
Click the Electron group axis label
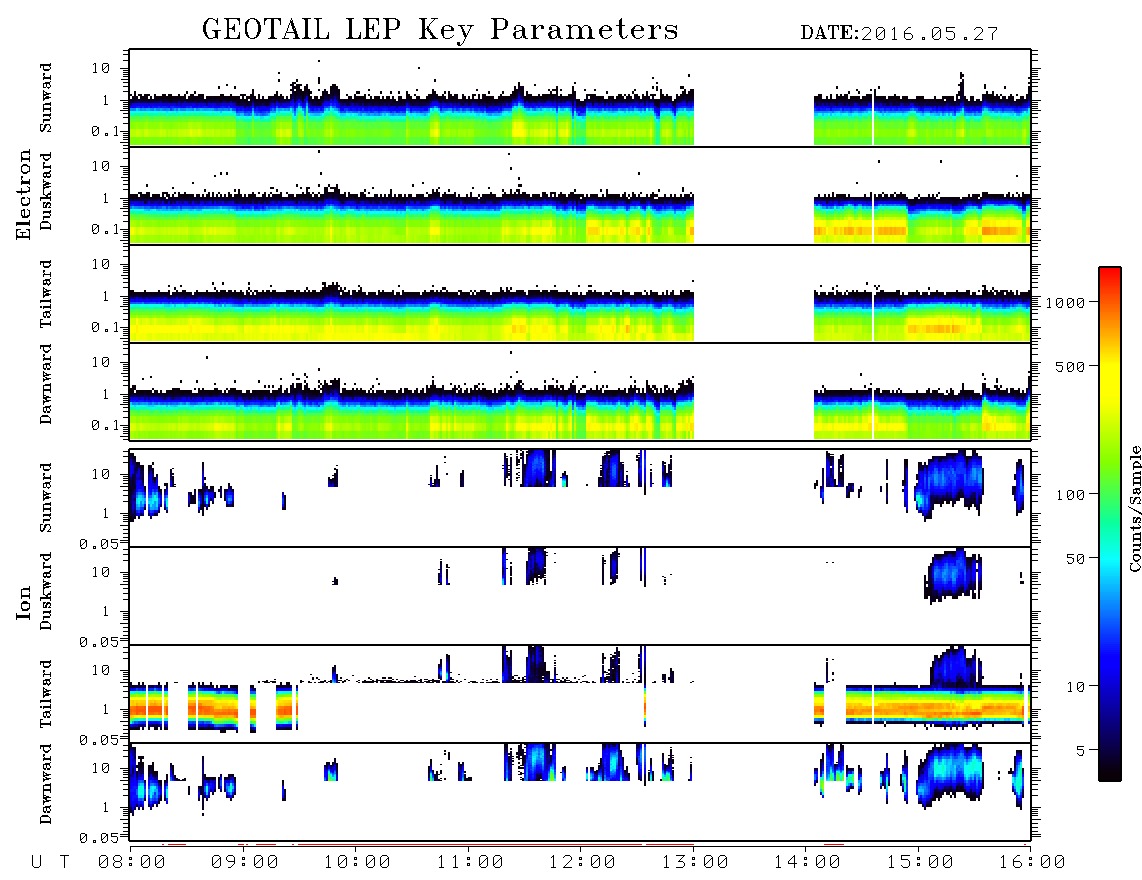[23, 194]
